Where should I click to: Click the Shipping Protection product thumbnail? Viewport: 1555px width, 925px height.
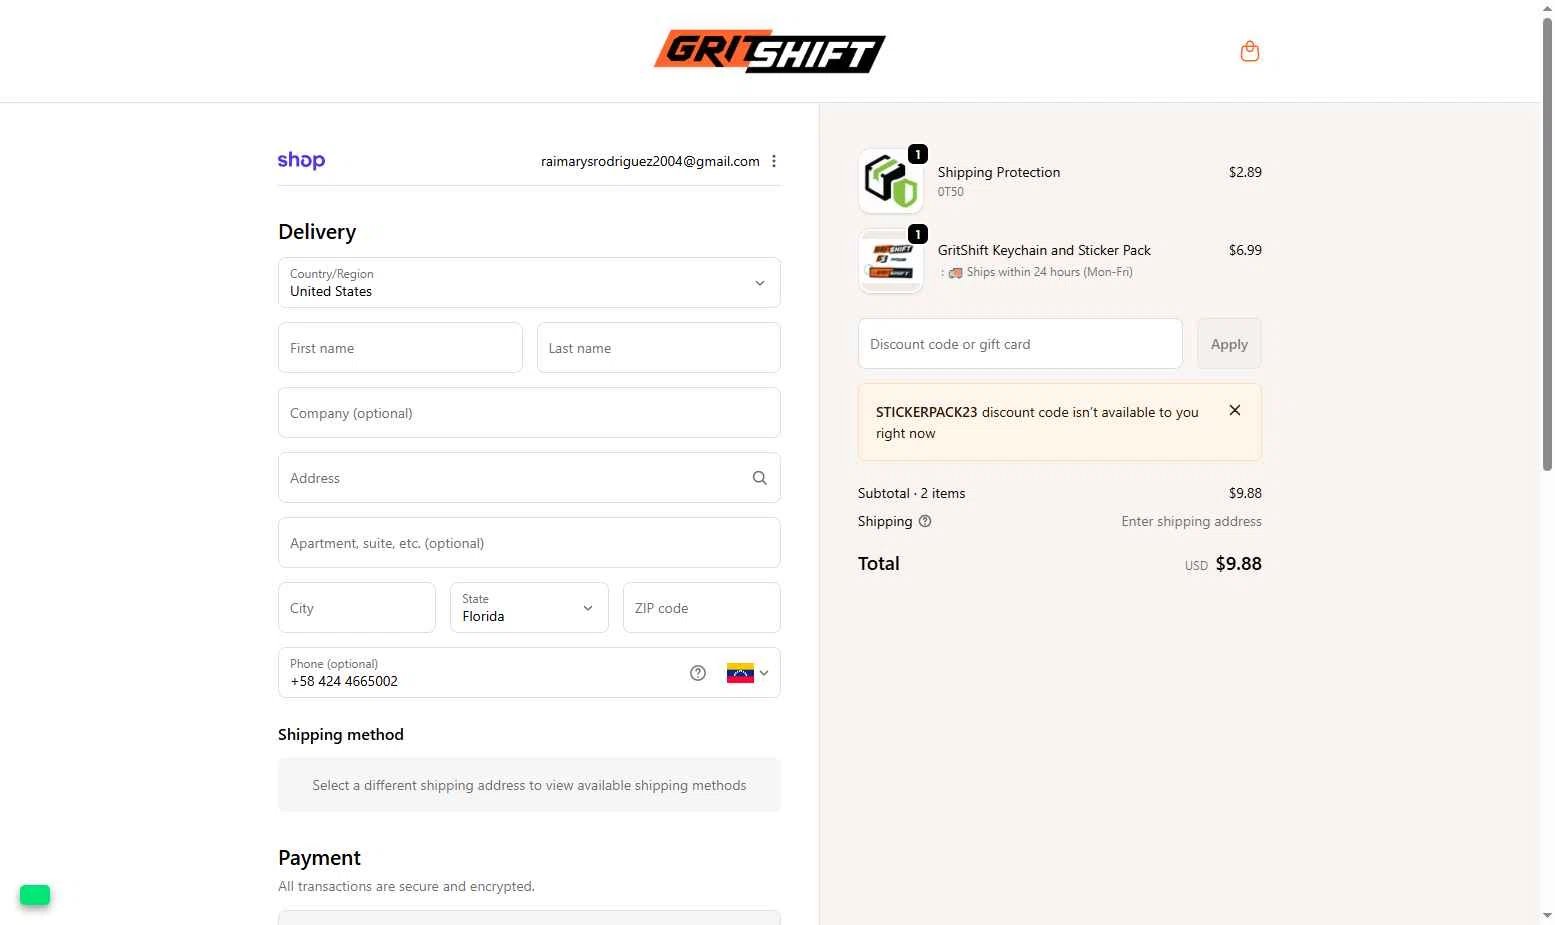coord(890,181)
